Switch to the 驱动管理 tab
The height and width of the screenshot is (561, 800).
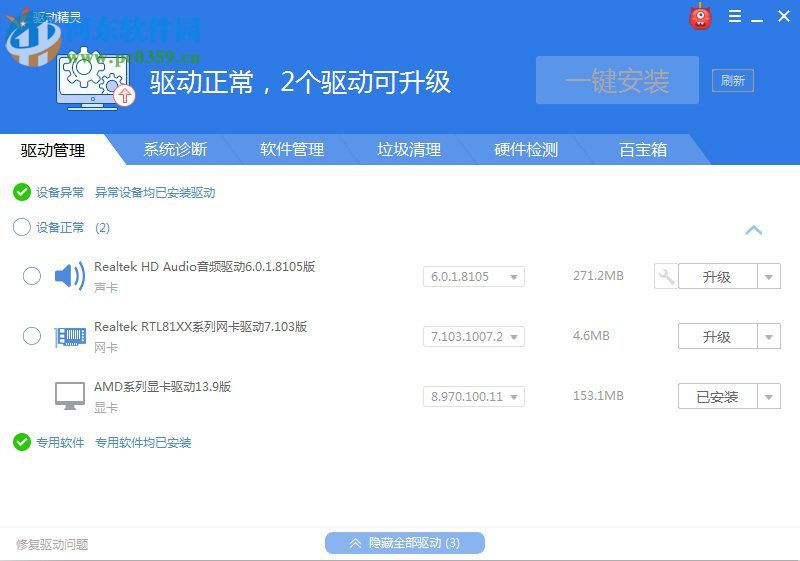point(53,150)
